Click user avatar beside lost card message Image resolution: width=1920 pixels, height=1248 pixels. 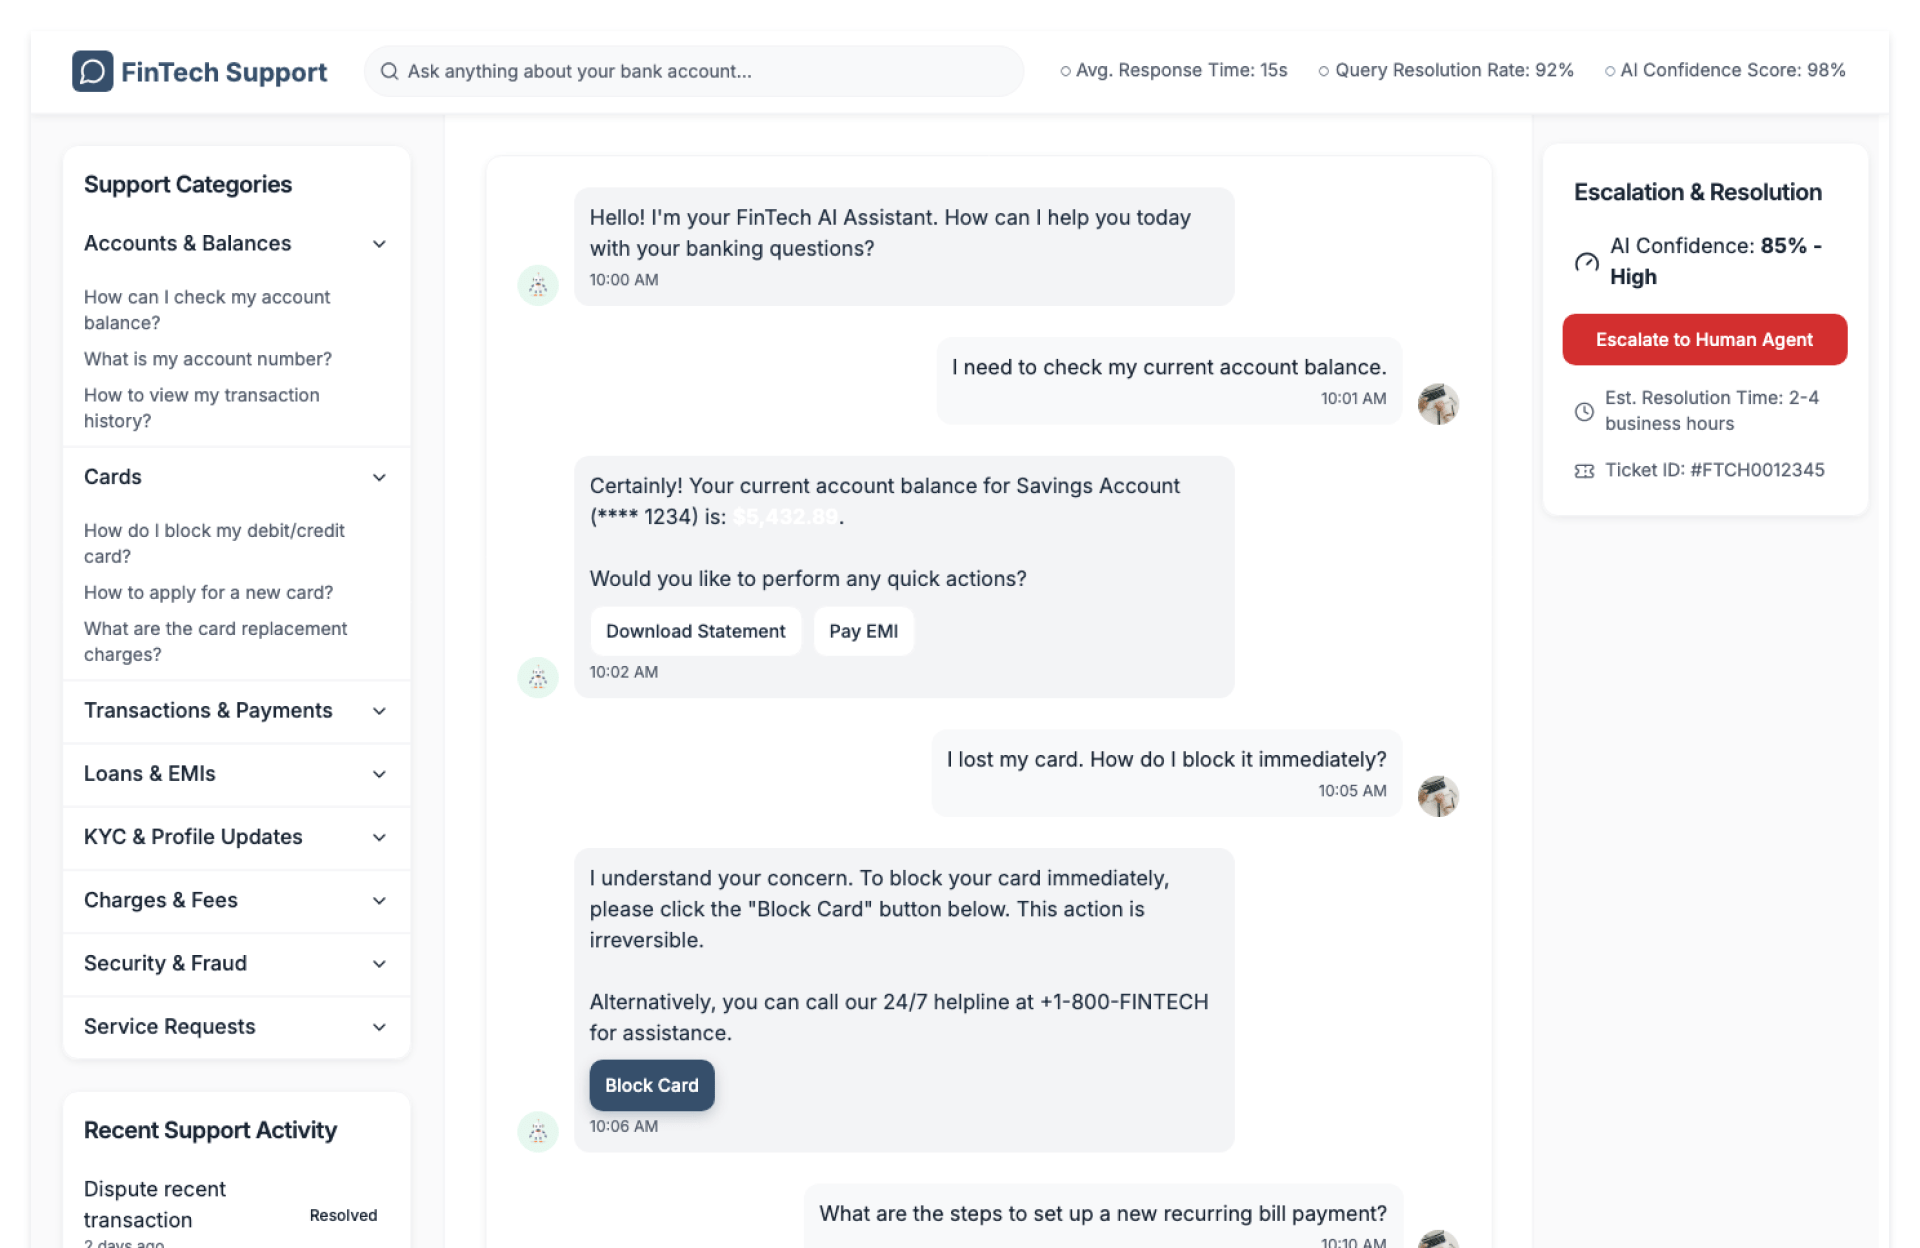(1438, 796)
